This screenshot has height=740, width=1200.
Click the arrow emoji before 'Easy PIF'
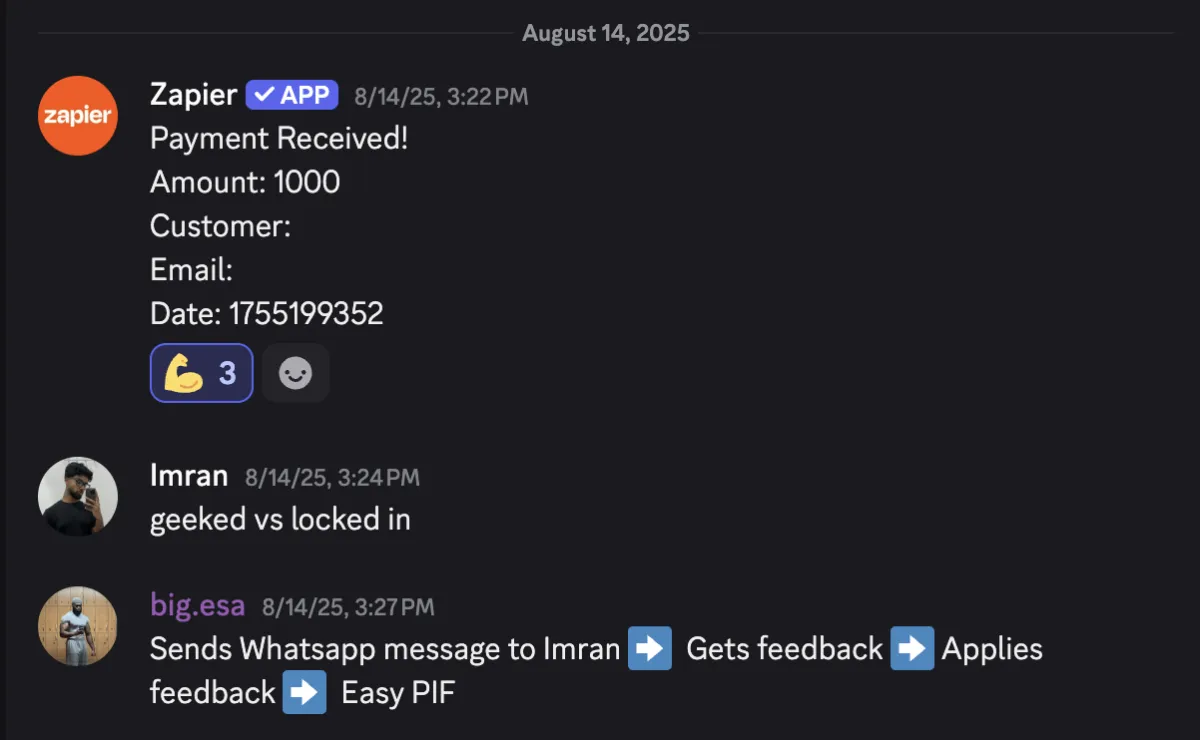(x=304, y=692)
